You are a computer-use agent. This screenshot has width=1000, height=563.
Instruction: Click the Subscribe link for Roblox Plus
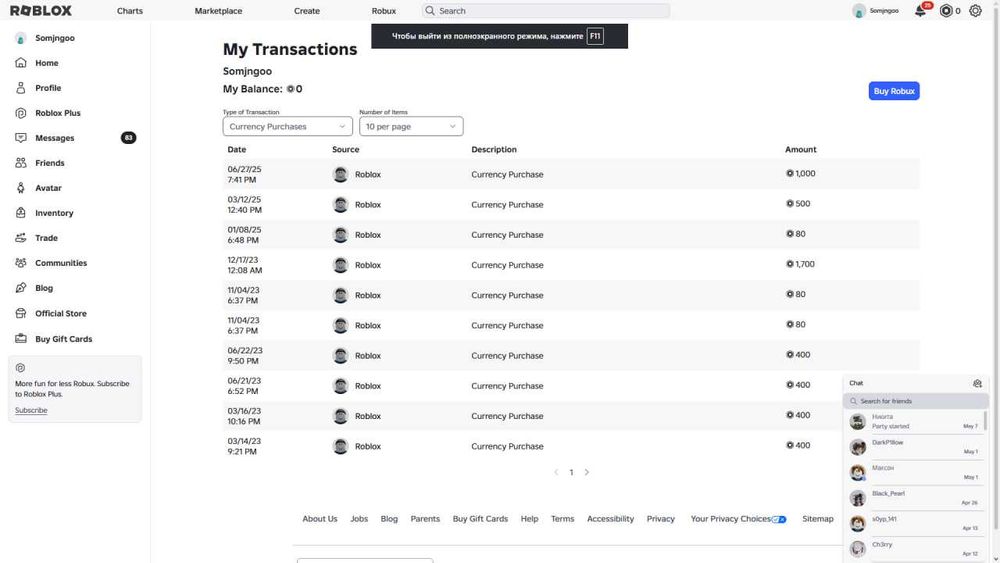pyautogui.click(x=31, y=410)
